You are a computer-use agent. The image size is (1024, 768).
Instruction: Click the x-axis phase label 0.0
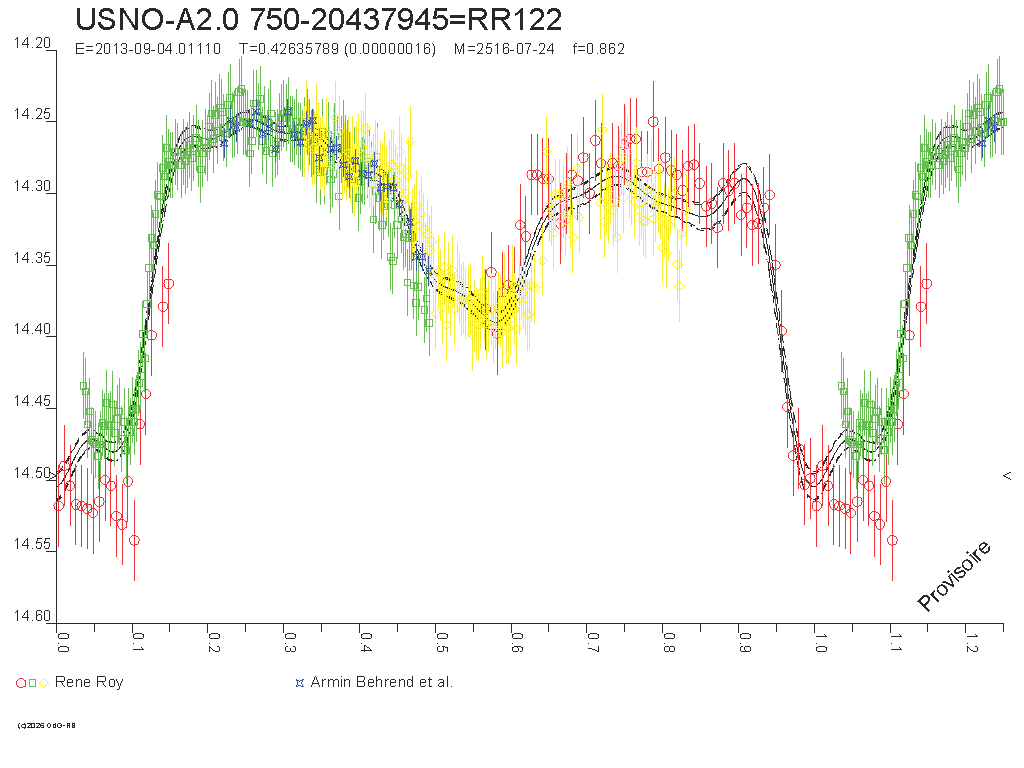[x=63, y=643]
